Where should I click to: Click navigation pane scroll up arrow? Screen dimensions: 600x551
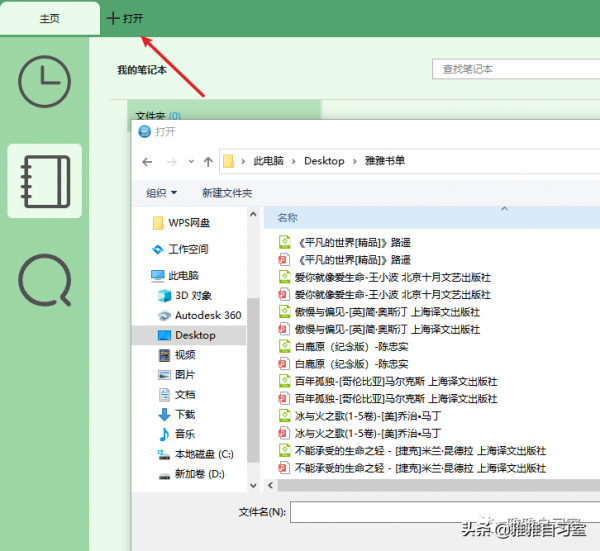click(253, 214)
